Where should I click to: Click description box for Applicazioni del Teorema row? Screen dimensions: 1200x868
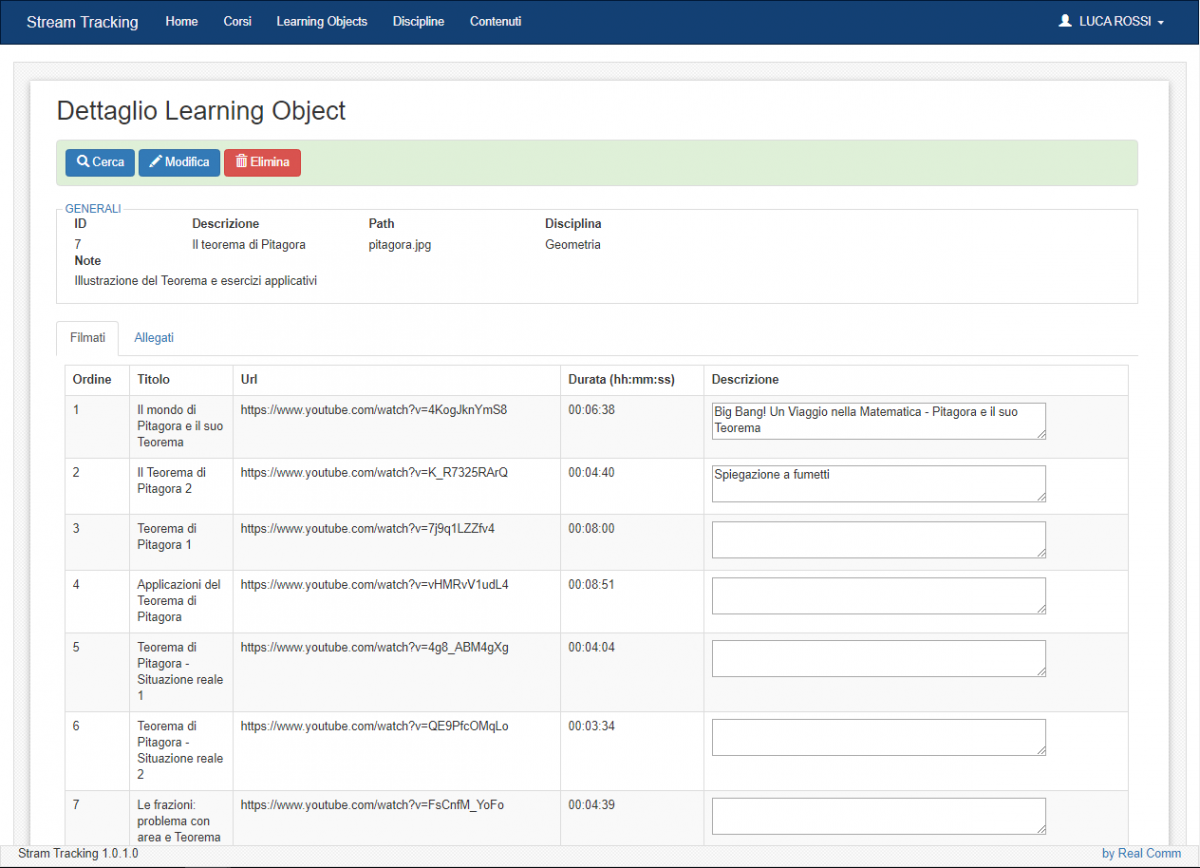point(878,595)
